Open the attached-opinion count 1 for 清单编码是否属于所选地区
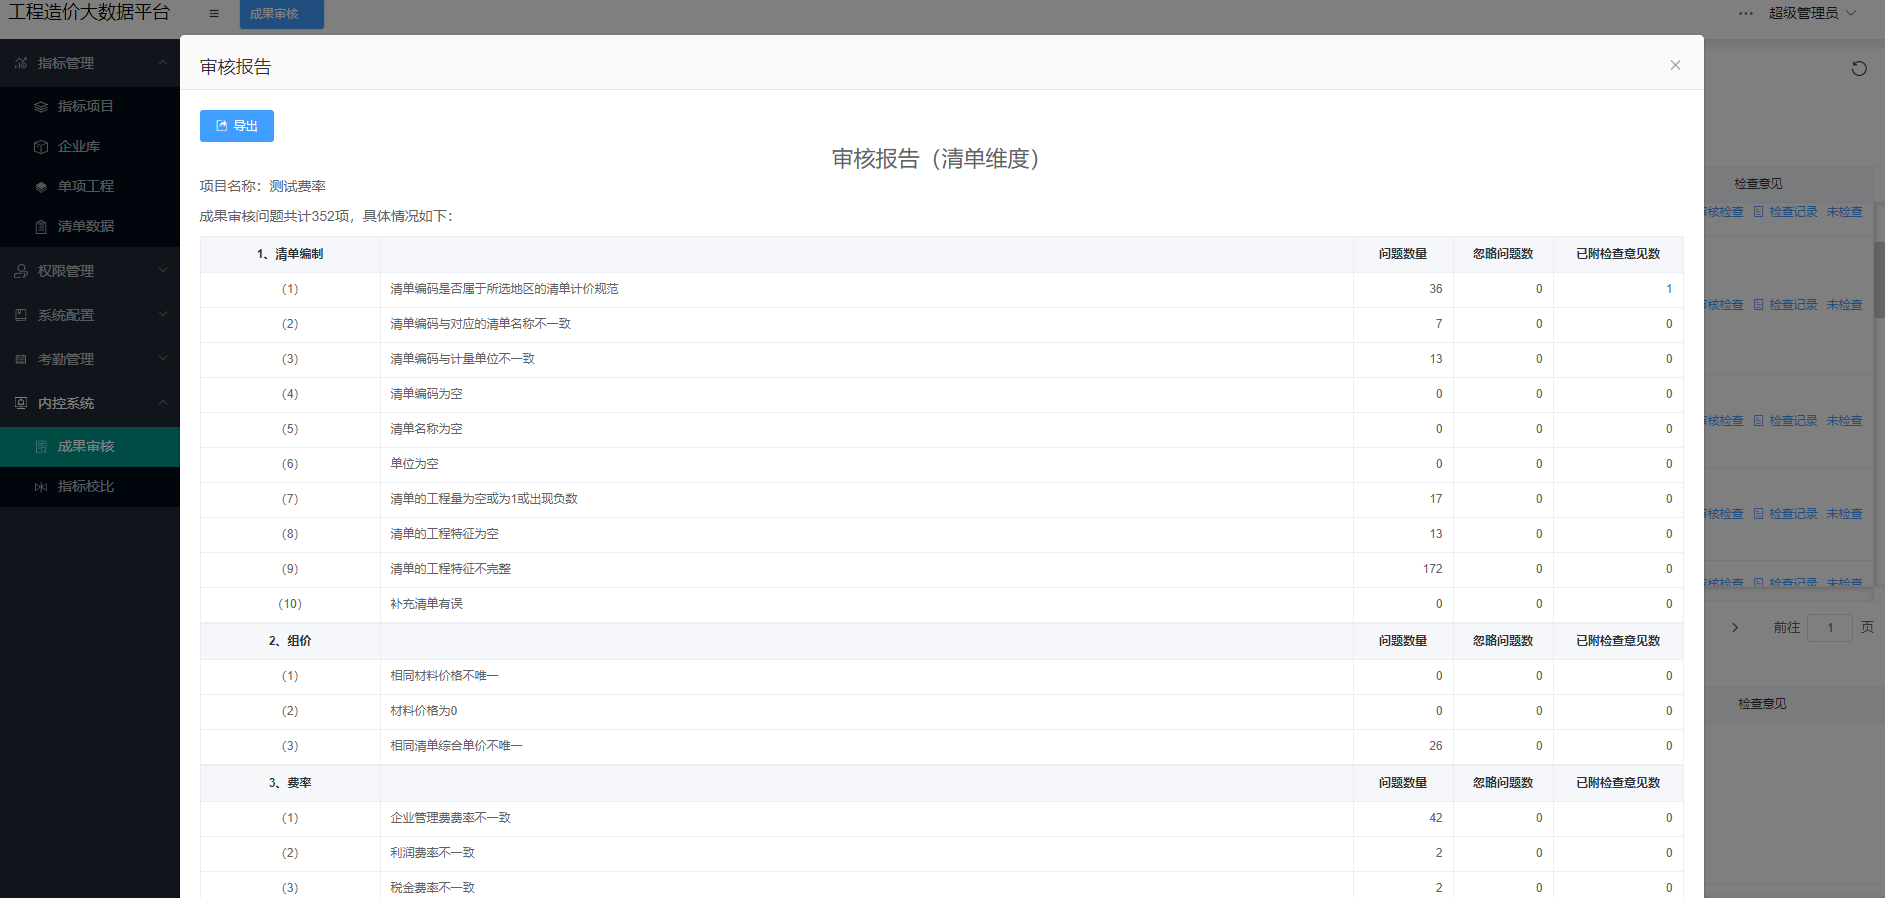The image size is (1885, 898). 1668,289
